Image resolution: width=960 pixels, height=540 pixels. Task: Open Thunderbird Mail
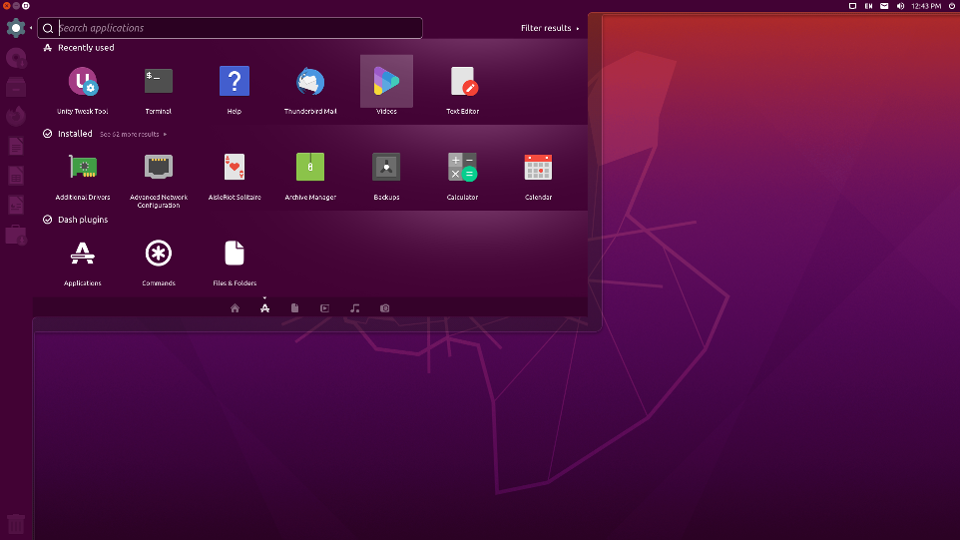[310, 89]
